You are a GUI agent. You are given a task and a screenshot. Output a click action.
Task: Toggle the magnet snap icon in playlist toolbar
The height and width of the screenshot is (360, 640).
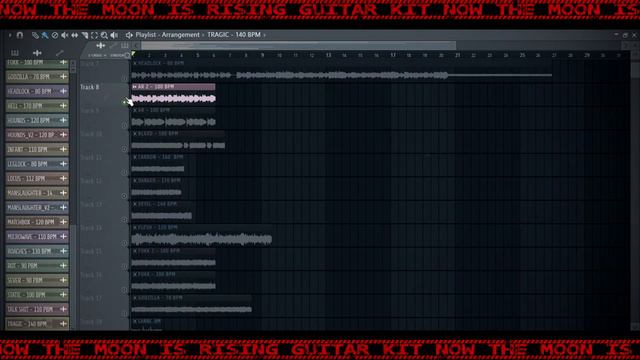point(20,35)
